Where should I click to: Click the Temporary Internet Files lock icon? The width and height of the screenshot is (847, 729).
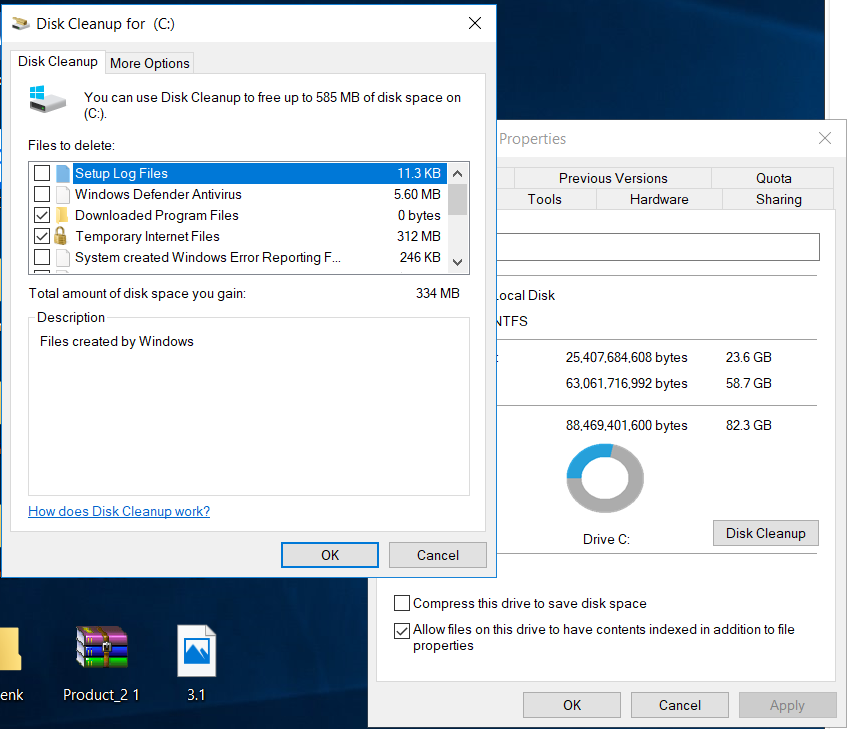[x=60, y=236]
